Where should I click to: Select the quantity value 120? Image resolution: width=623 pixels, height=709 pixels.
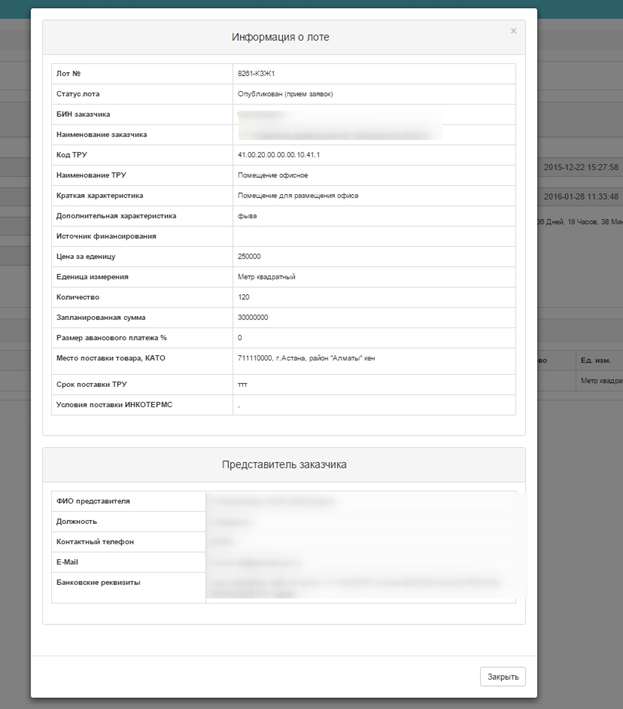[x=245, y=297]
